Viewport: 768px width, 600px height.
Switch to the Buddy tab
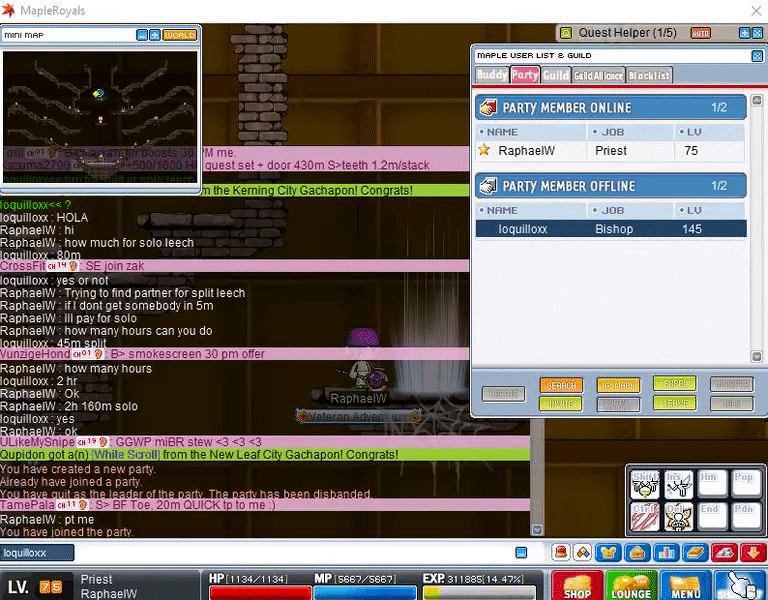click(492, 75)
